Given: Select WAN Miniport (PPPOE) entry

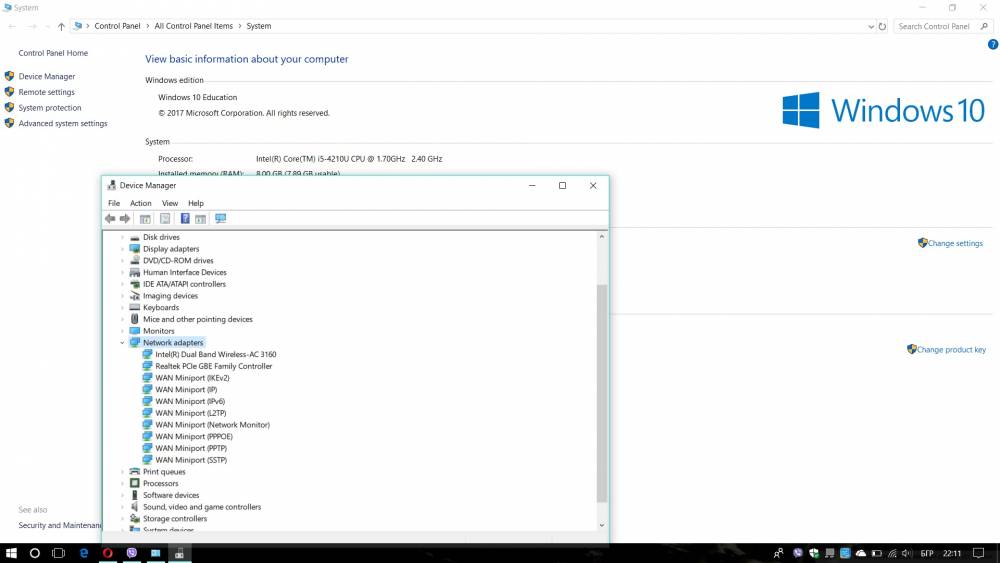Looking at the screenshot, I should click(x=194, y=436).
